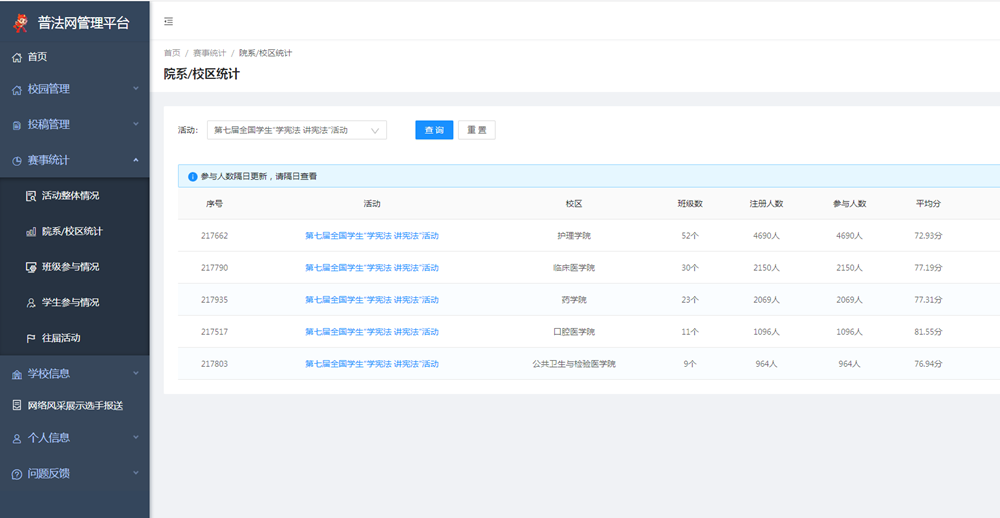
Task: Expand the 校园管理 menu
Action: [x=75, y=89]
